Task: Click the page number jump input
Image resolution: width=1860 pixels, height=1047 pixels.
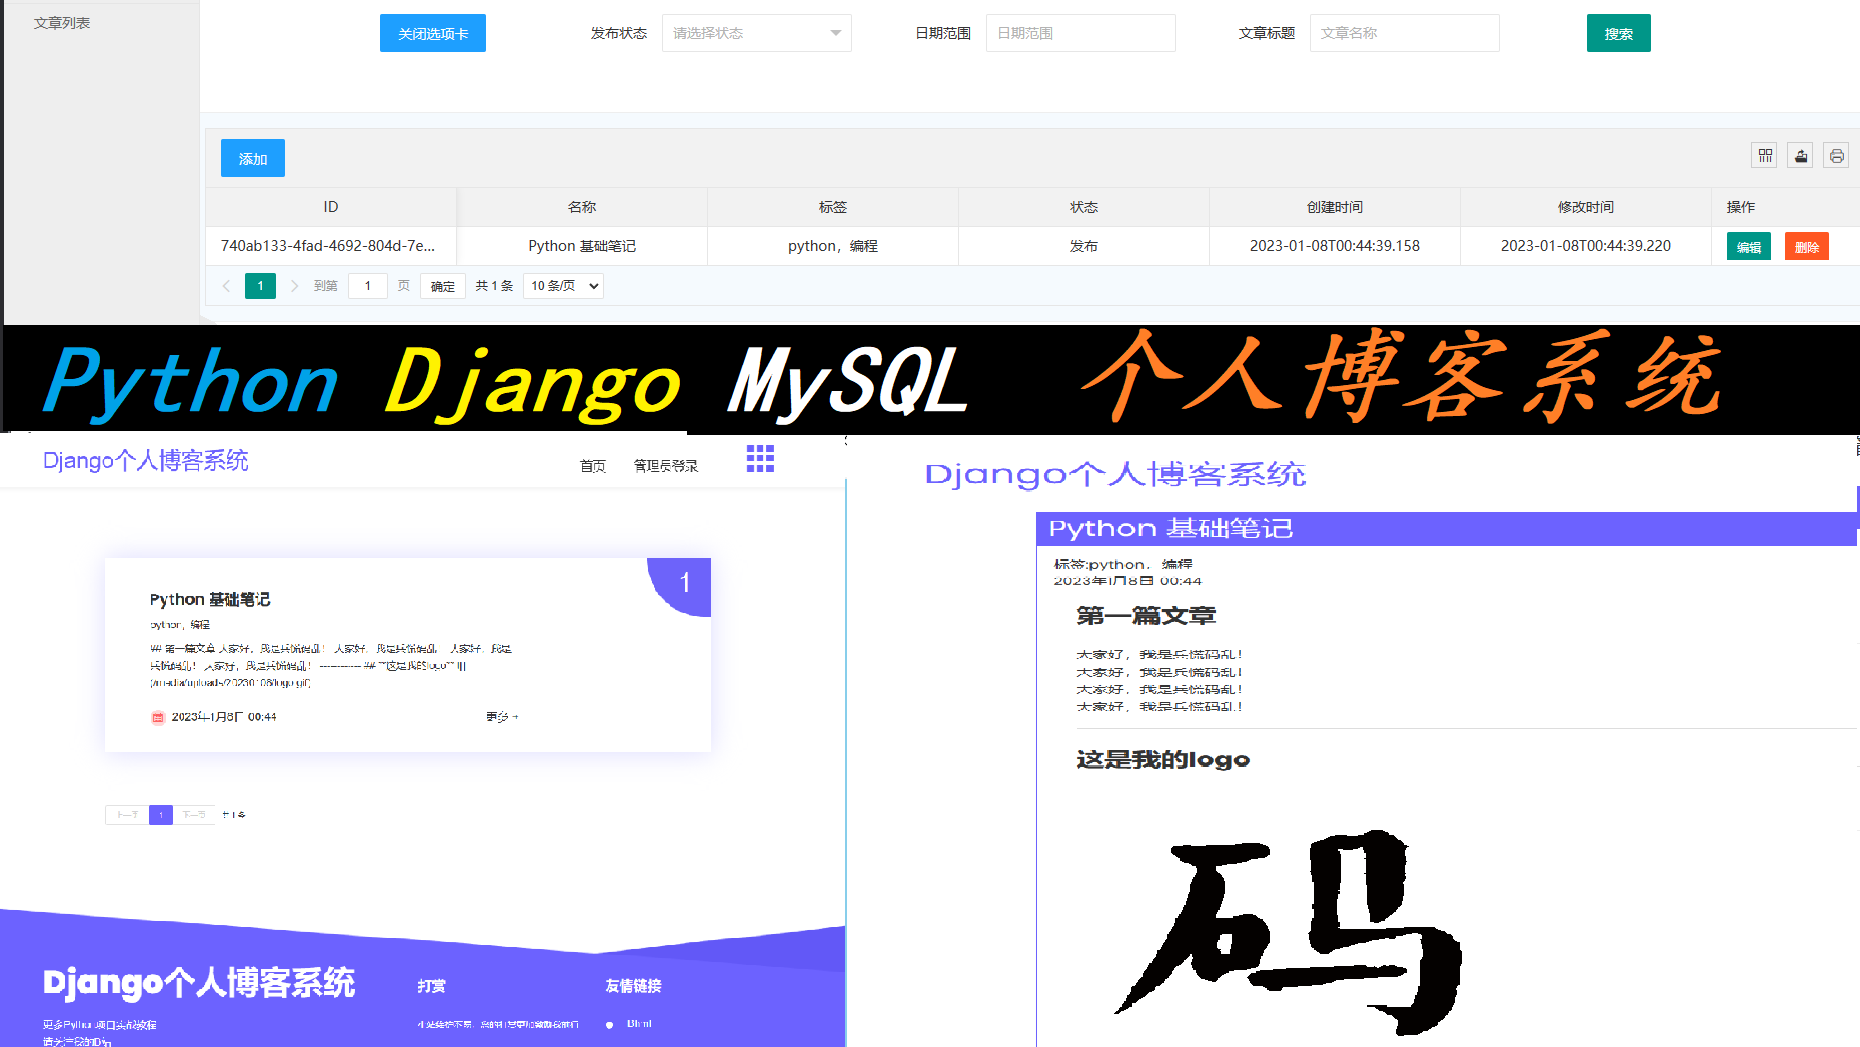Action: click(368, 286)
